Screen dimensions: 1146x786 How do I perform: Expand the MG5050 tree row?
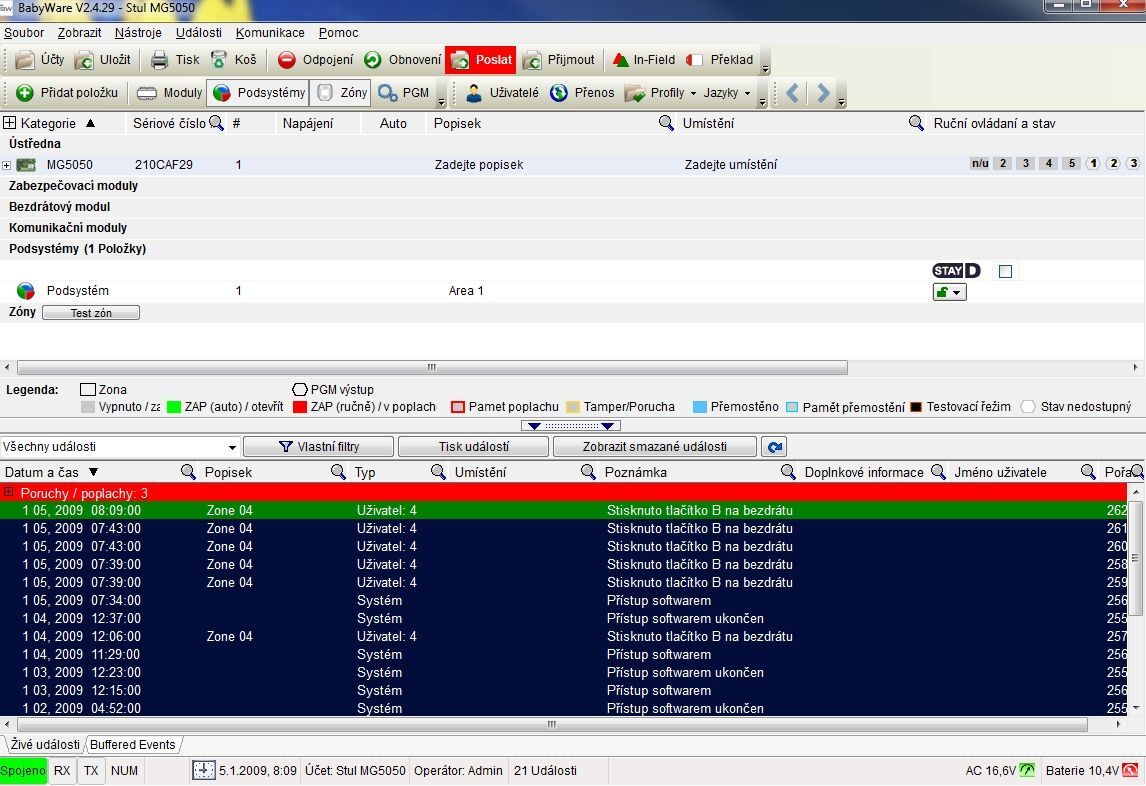pos(7,165)
